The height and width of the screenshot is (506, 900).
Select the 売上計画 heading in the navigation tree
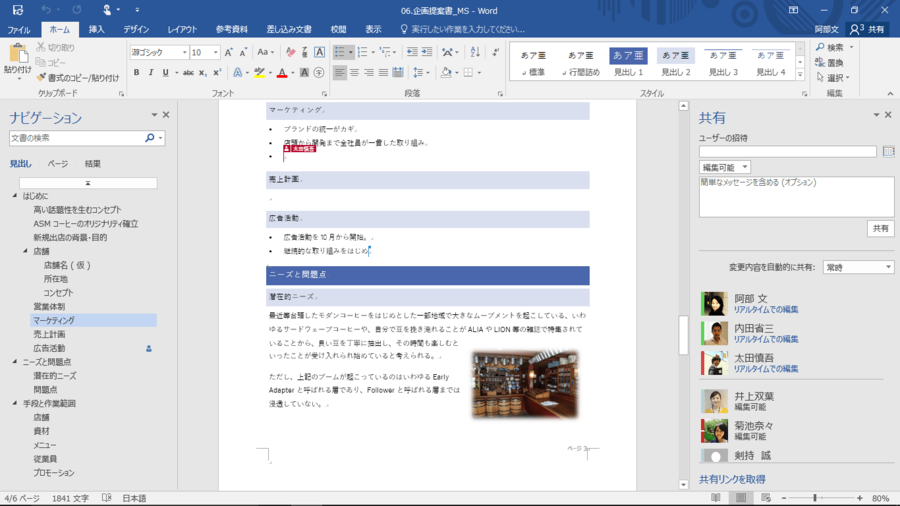pyautogui.click(x=49, y=334)
